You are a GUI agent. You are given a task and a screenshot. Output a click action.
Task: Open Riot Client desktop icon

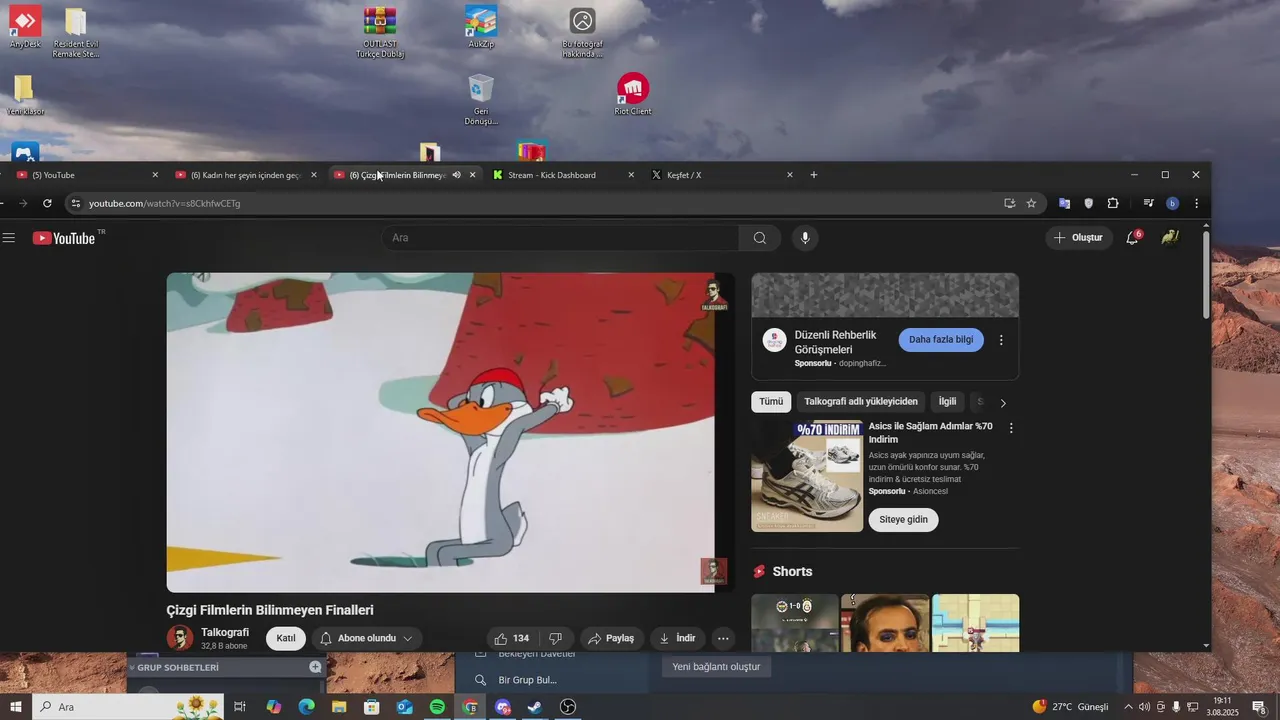pos(633,94)
